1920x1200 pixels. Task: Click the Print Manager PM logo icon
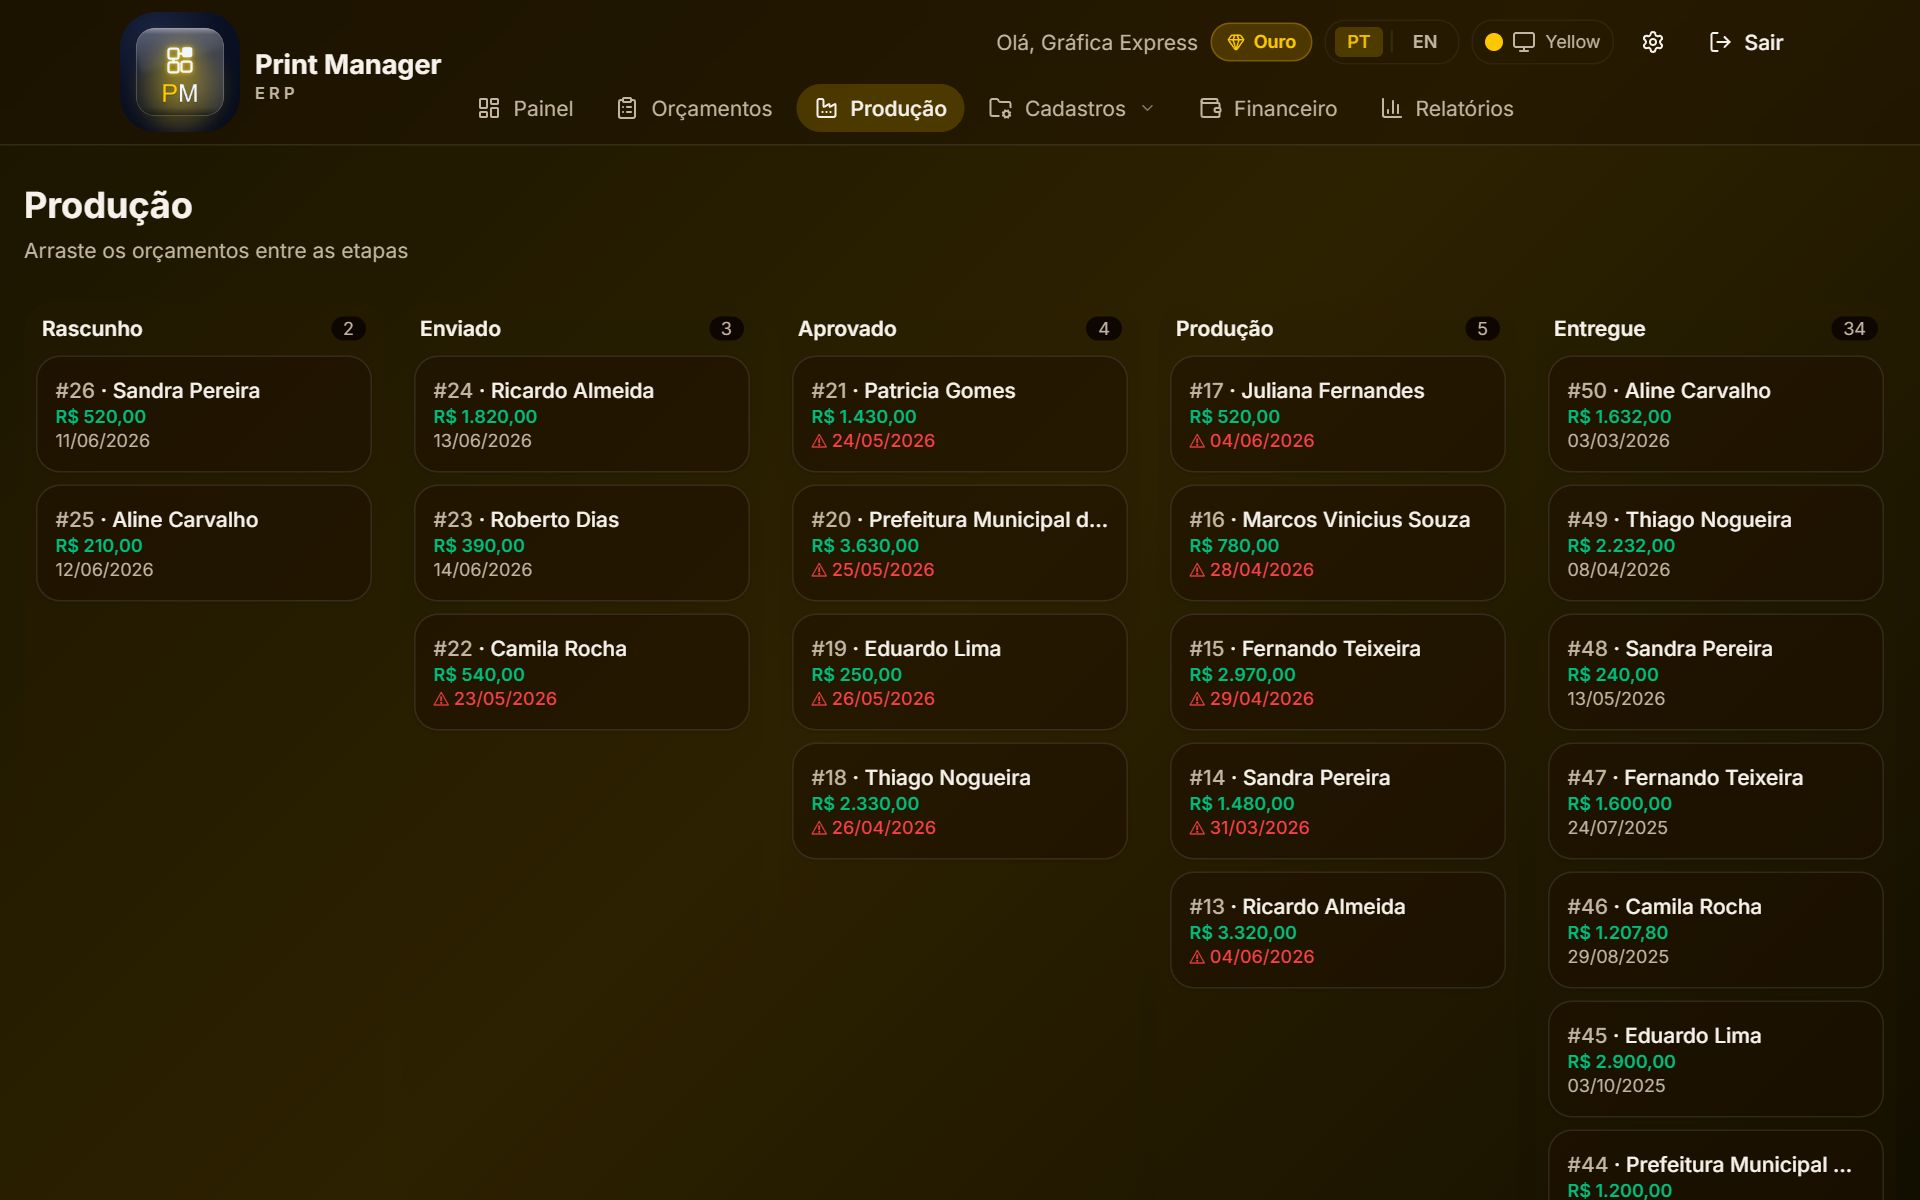180,72
